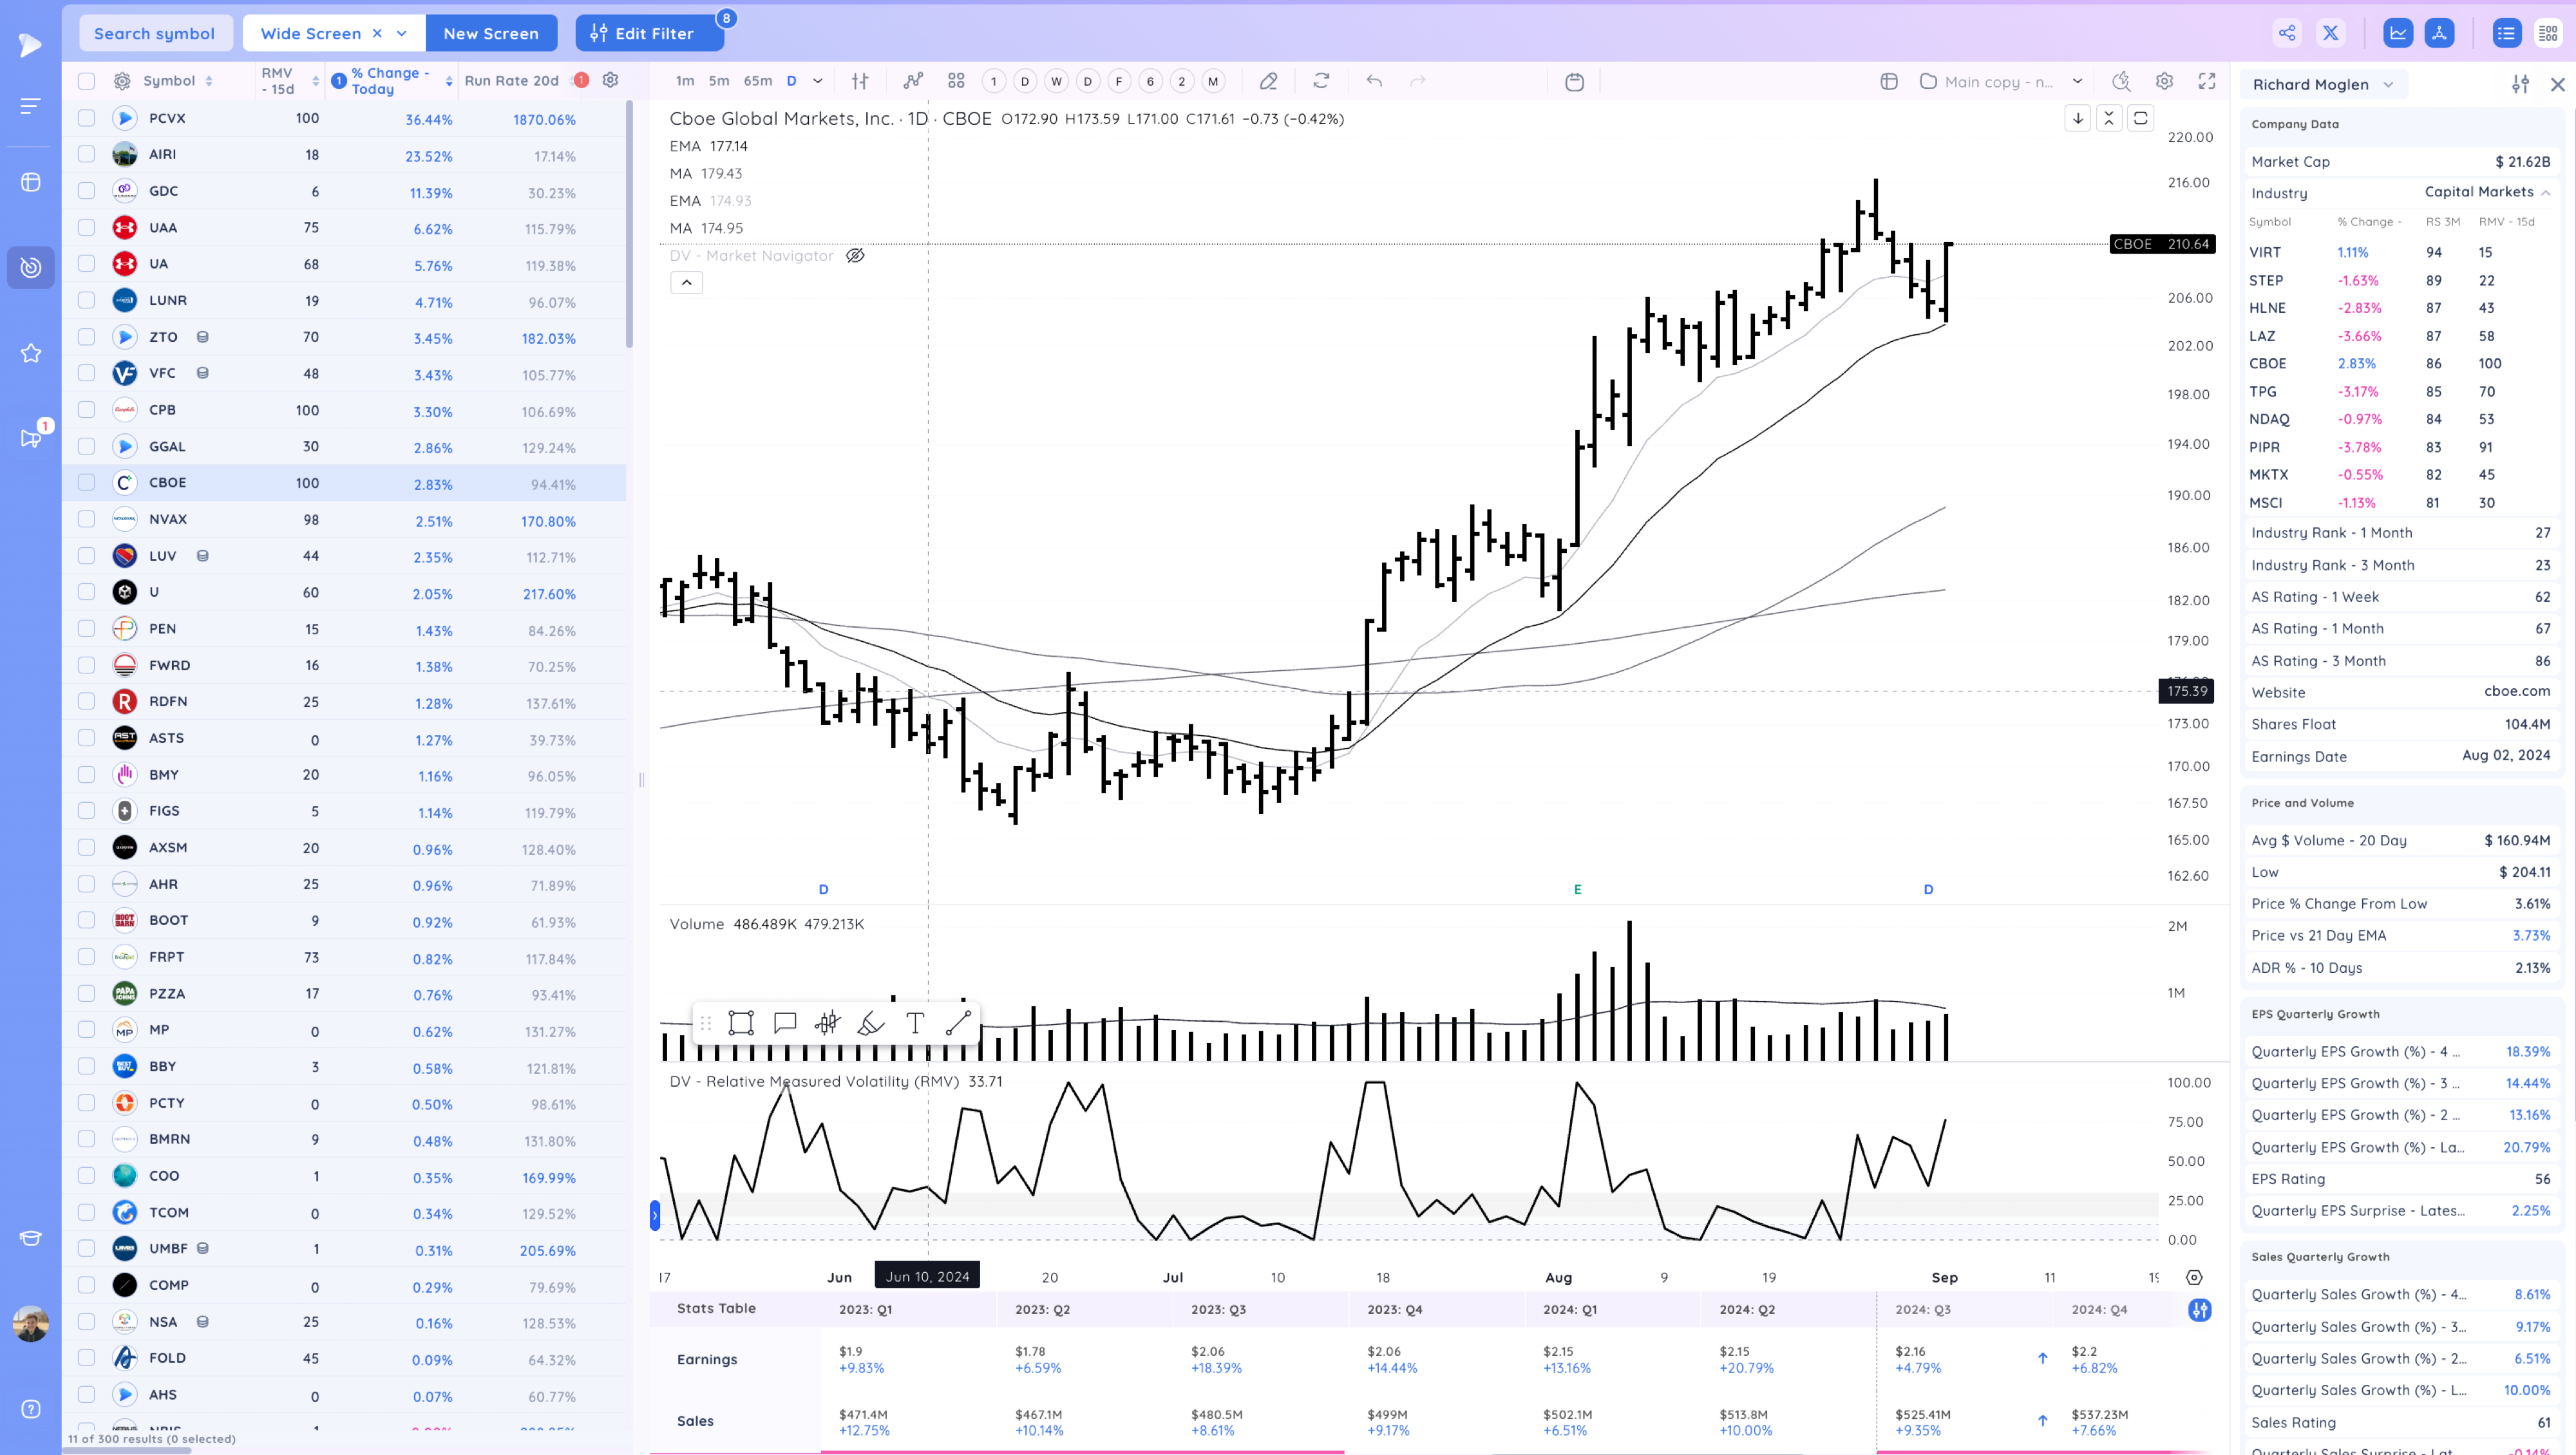
Task: Check the PCVX row checkbox
Action: point(87,118)
